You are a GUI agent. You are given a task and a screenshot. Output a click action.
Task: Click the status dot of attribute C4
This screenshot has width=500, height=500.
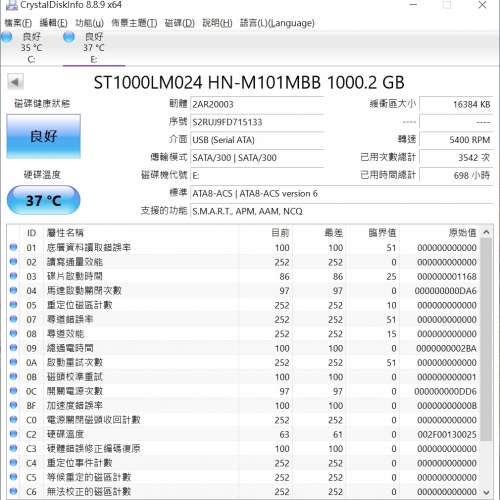pyautogui.click(x=13, y=462)
